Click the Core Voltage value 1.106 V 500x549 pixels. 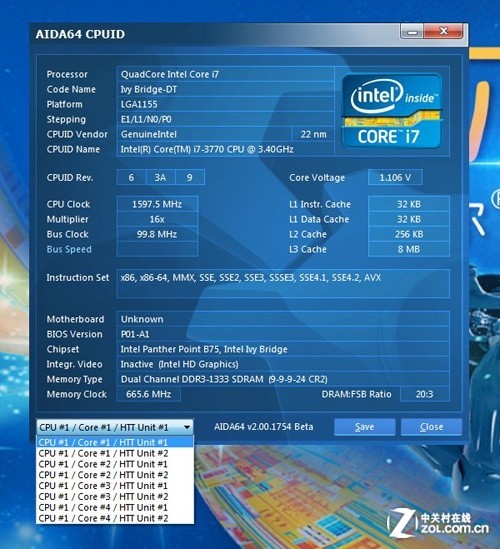395,178
